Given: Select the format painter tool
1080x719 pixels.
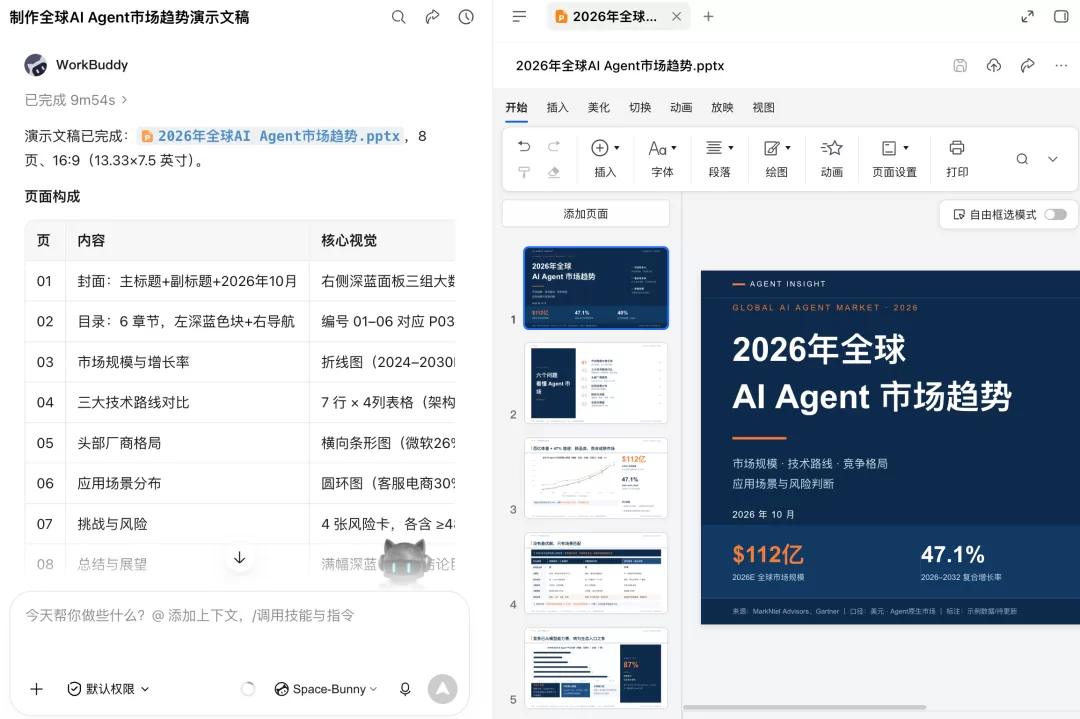Looking at the screenshot, I should click(x=524, y=172).
